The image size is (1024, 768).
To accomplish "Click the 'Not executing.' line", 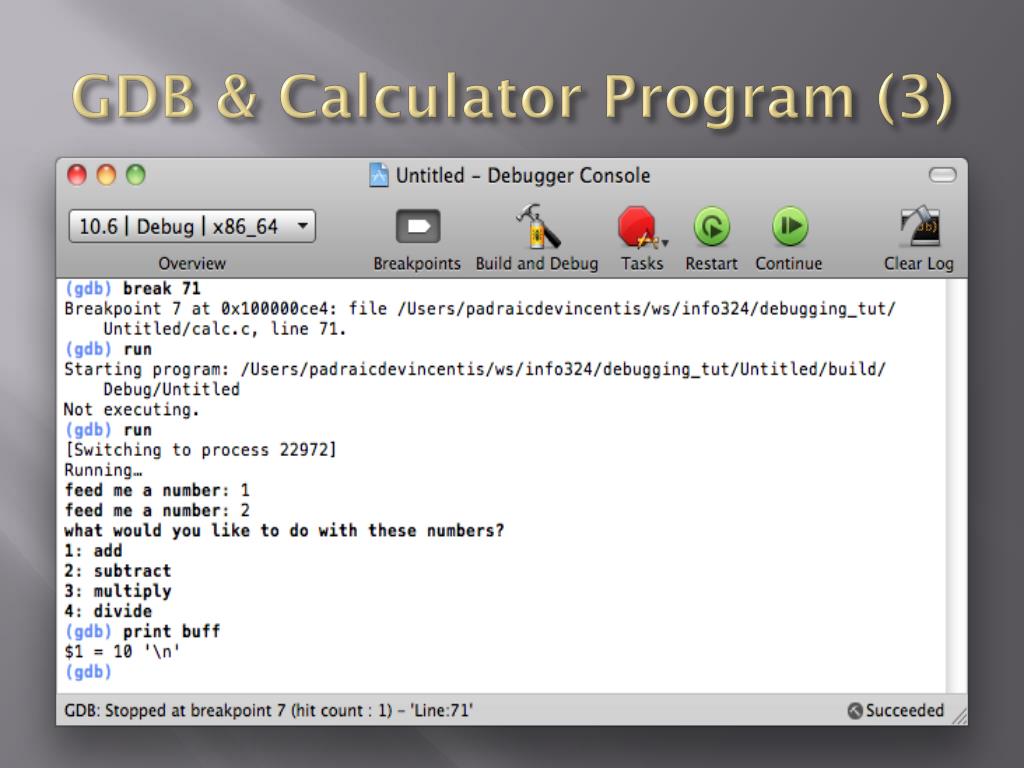I will 131,410.
